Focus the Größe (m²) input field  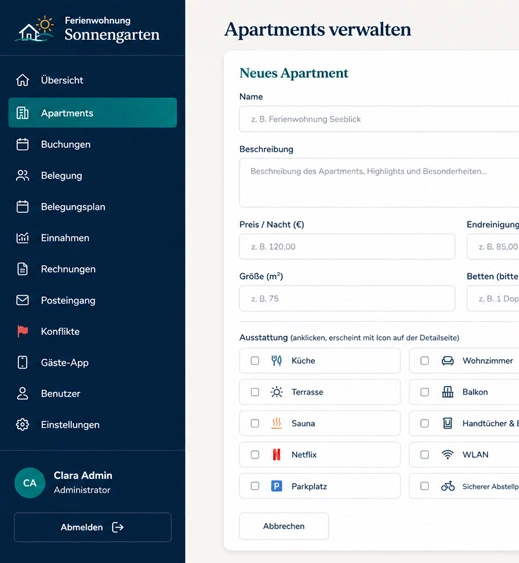347,298
